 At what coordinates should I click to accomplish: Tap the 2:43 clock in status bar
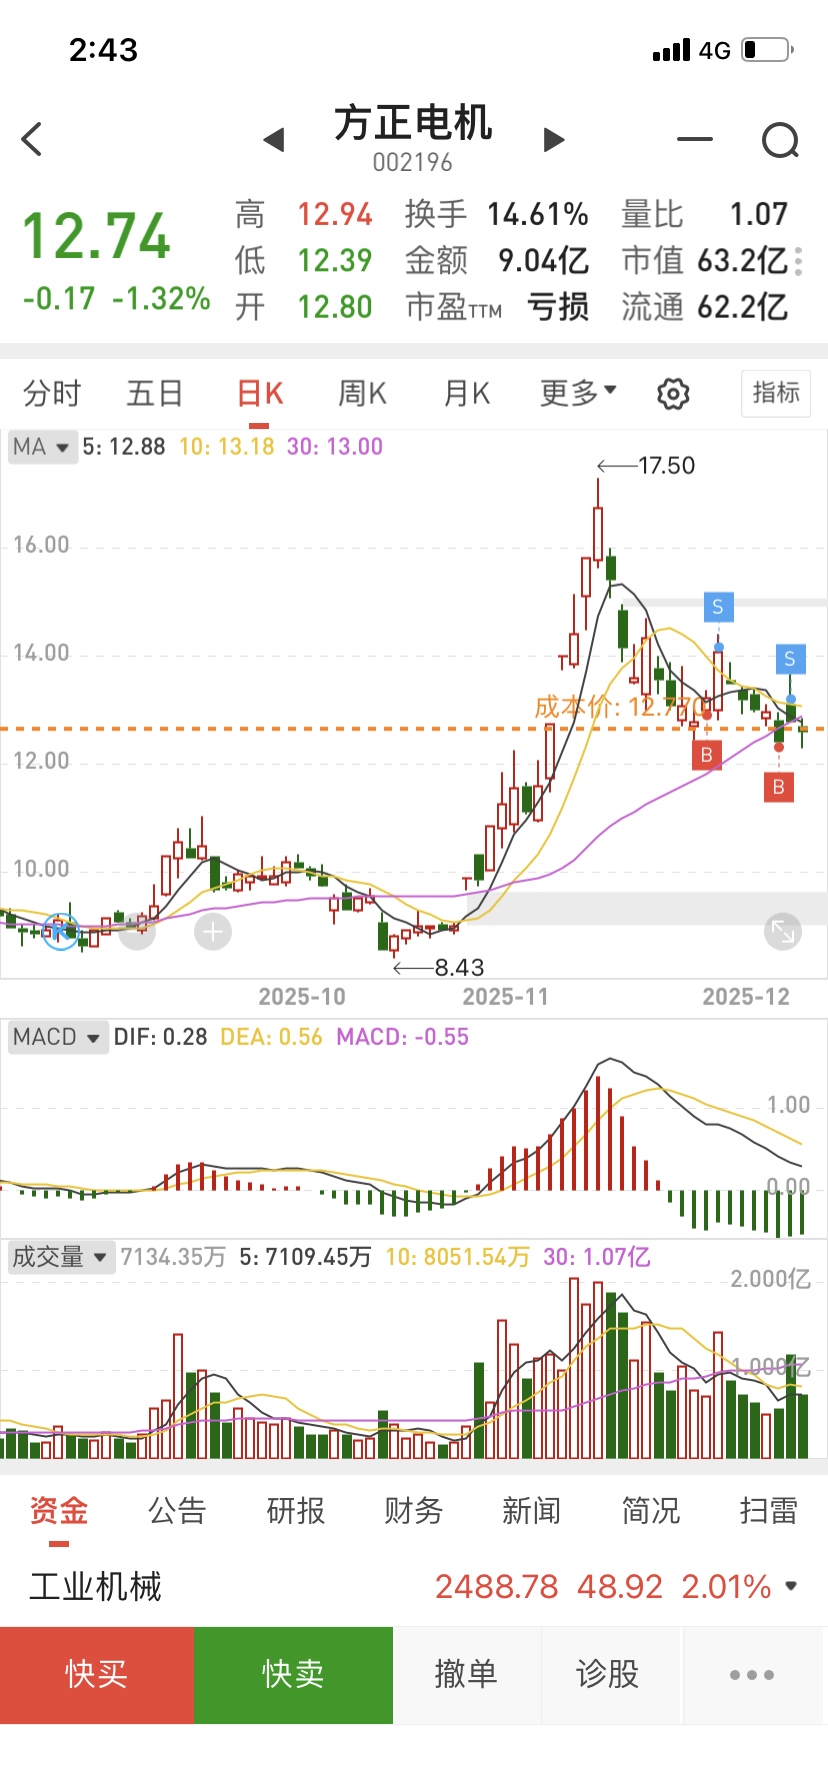(103, 50)
